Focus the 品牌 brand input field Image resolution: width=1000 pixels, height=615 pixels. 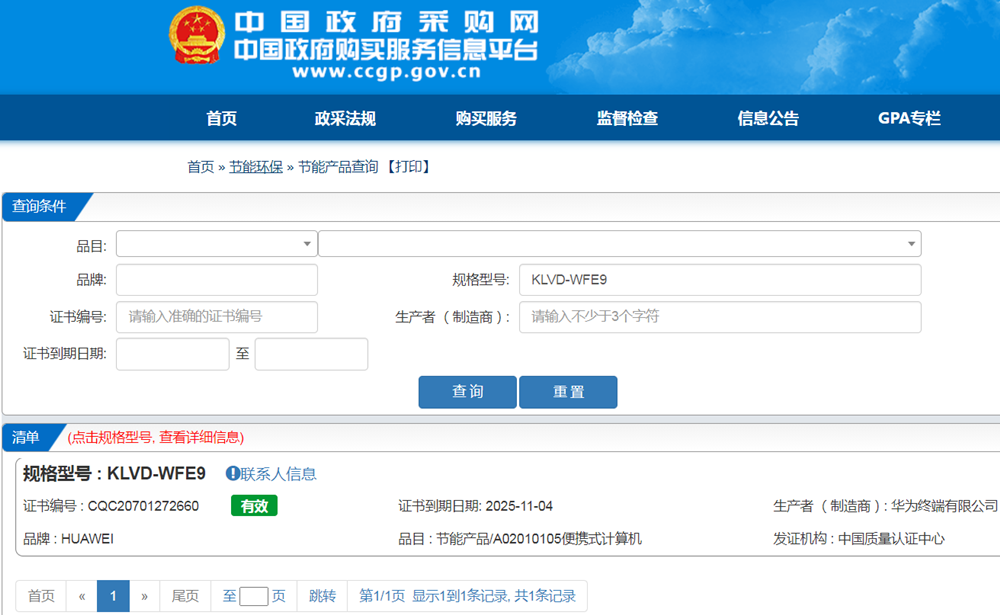pos(216,280)
